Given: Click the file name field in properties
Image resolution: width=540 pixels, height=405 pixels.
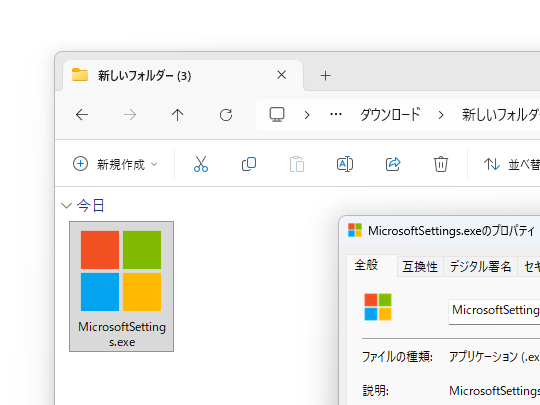Looking at the screenshot, I should coord(494,311).
